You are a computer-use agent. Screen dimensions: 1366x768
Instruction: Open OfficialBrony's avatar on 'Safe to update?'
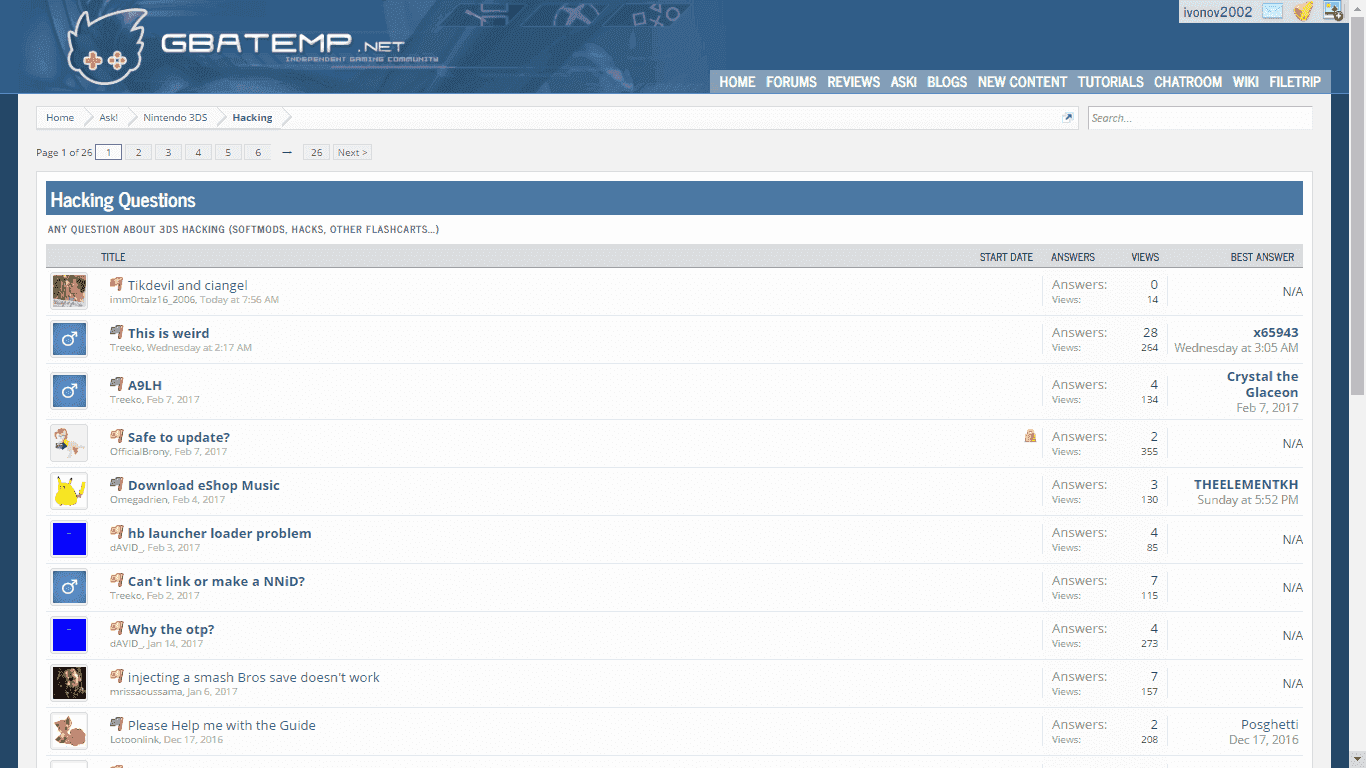[x=70, y=443]
